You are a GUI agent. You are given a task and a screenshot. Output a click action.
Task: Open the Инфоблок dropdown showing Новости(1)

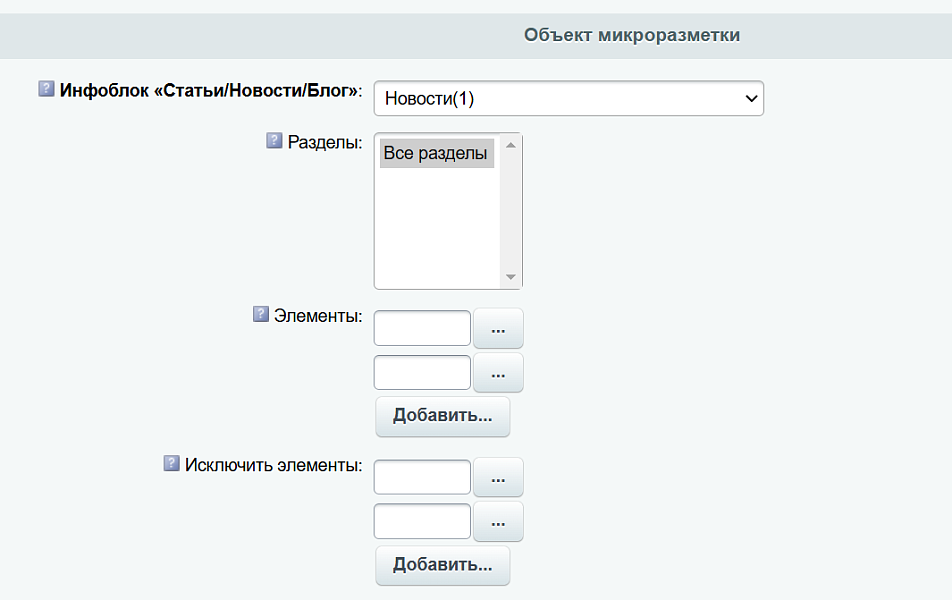pos(568,98)
